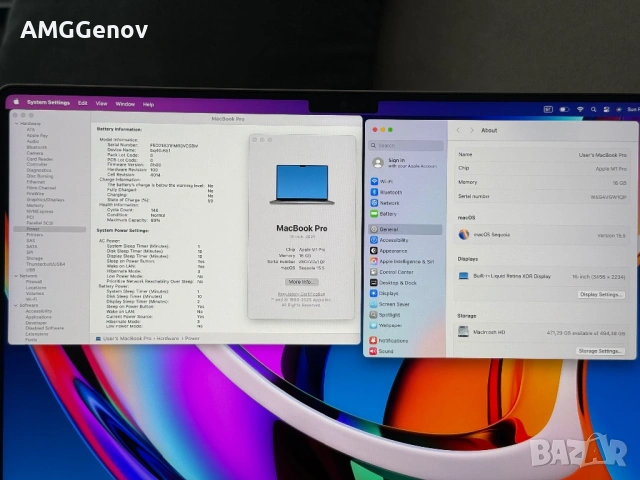Select General in System Settings sidebar

(405, 229)
